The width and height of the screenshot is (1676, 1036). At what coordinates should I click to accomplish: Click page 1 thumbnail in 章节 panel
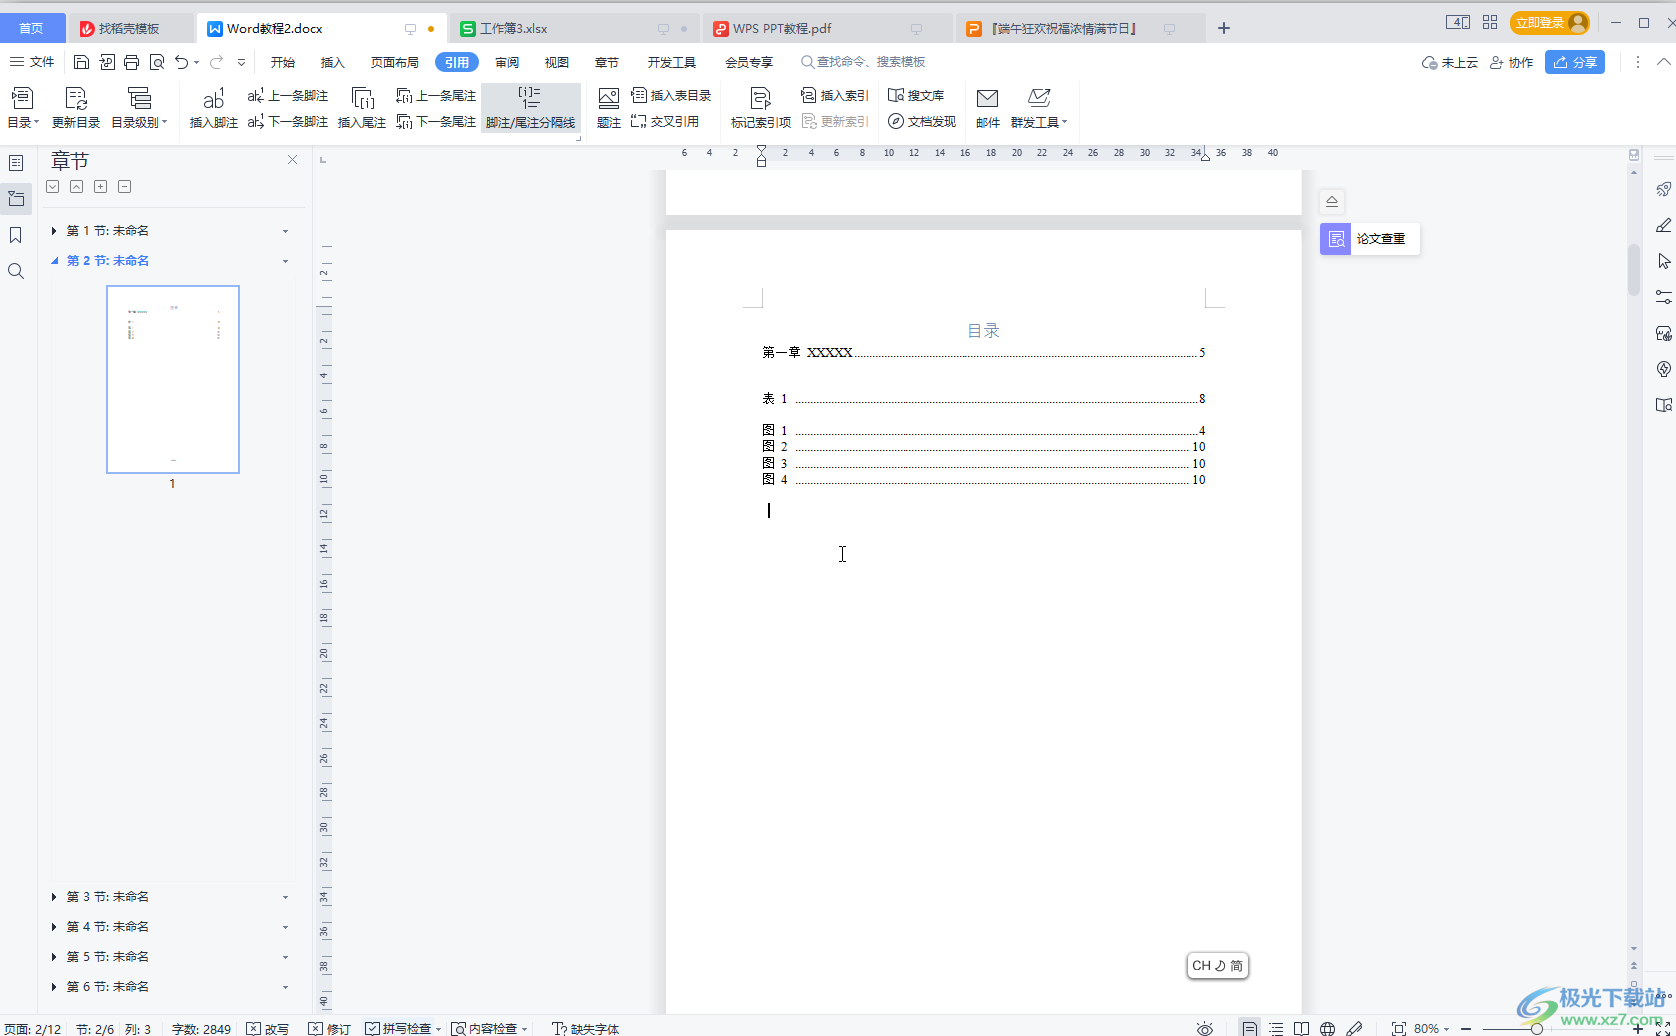(173, 379)
